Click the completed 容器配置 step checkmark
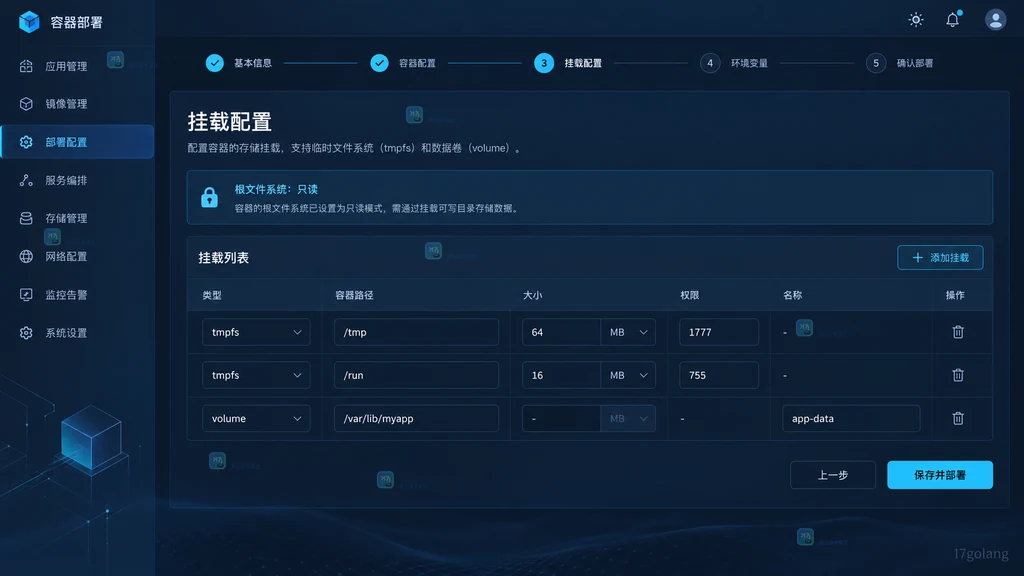1024x576 pixels. [379, 63]
